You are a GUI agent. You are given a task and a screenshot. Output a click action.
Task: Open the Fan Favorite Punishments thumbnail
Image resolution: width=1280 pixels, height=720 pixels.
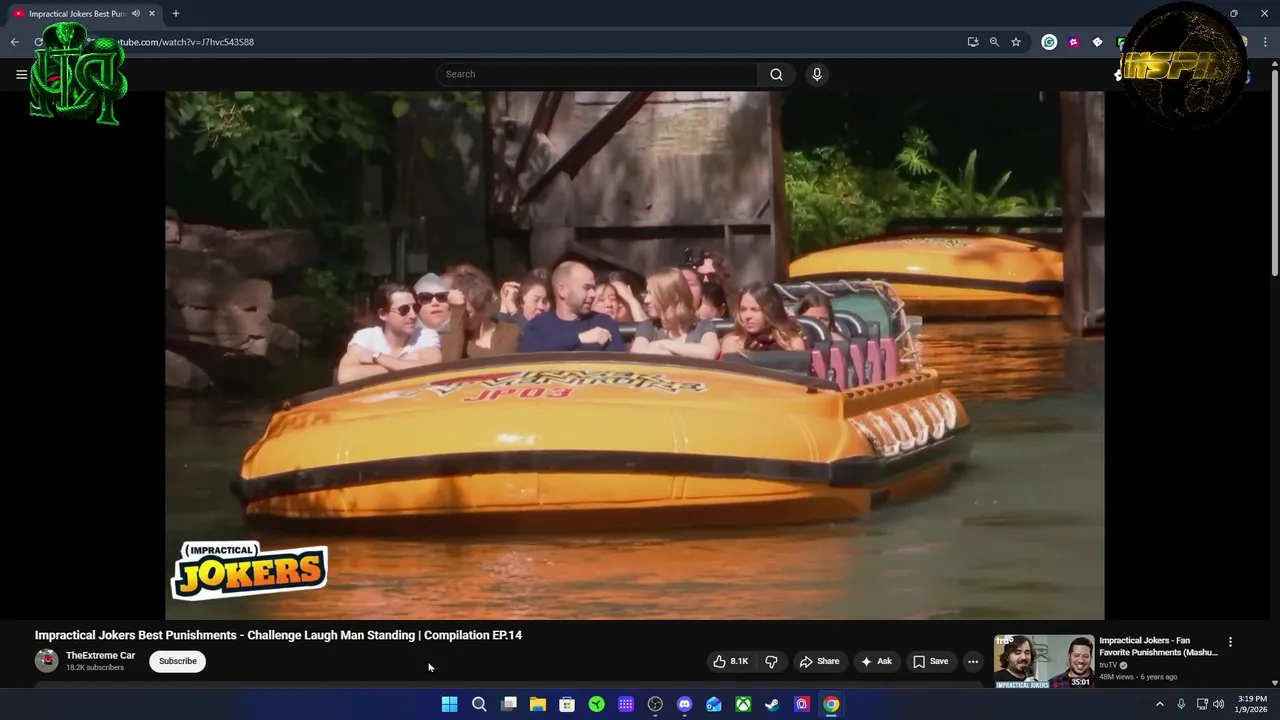click(x=1044, y=661)
